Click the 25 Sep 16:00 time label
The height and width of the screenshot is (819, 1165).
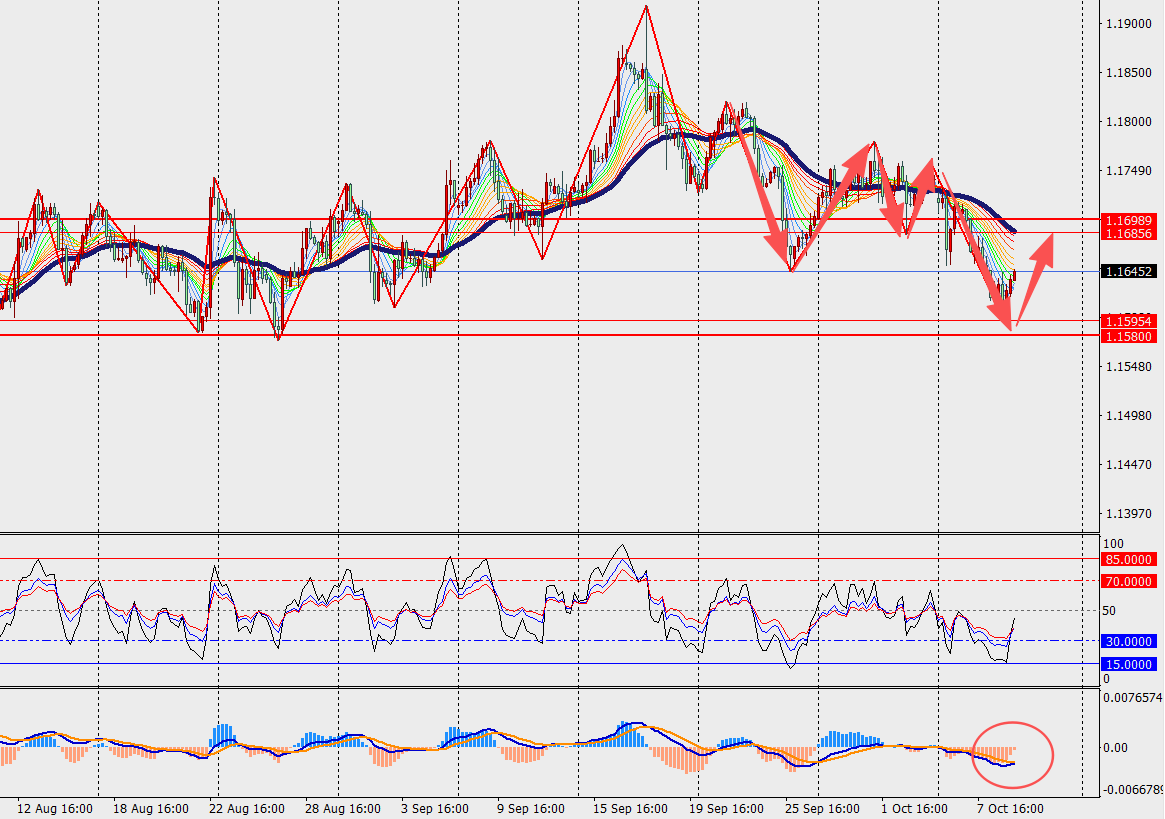pos(822,808)
